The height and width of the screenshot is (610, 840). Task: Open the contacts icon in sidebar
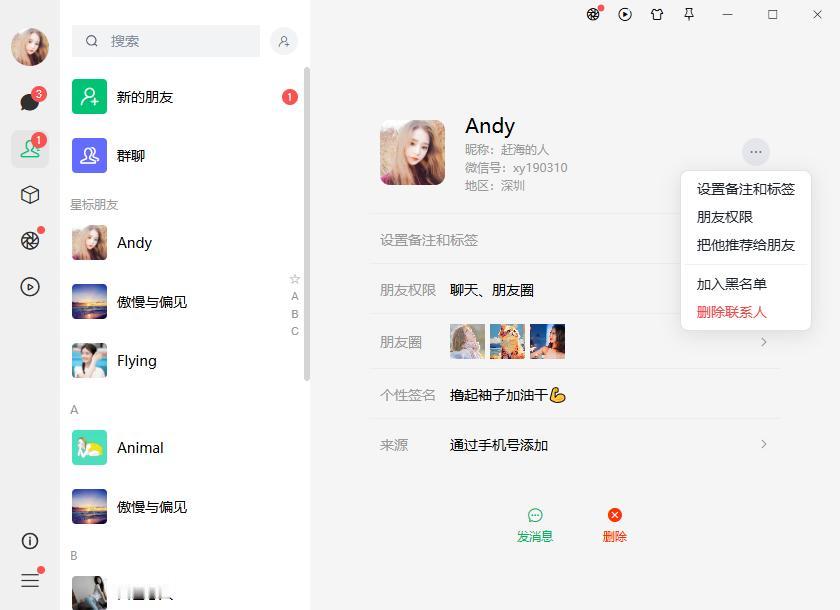tap(30, 148)
